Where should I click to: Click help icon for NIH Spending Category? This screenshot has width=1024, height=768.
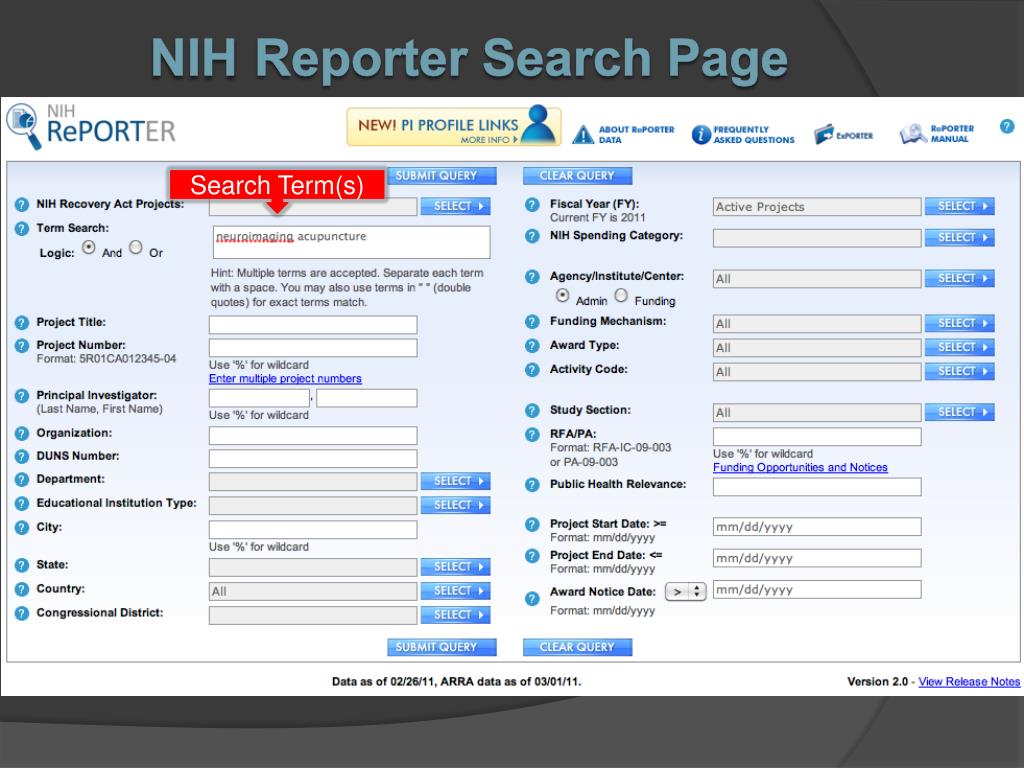point(532,236)
